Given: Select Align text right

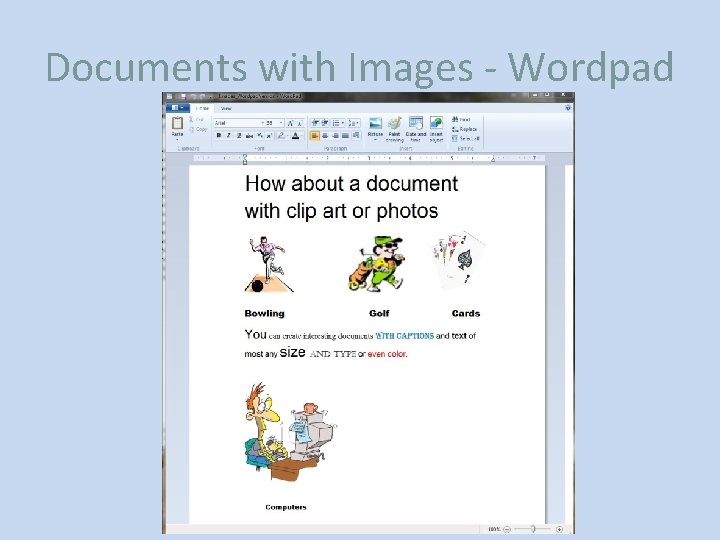Looking at the screenshot, I should (335, 135).
